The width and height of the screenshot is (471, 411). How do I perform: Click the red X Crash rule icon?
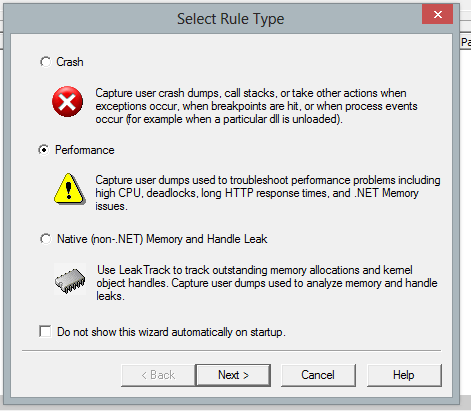pos(67,102)
